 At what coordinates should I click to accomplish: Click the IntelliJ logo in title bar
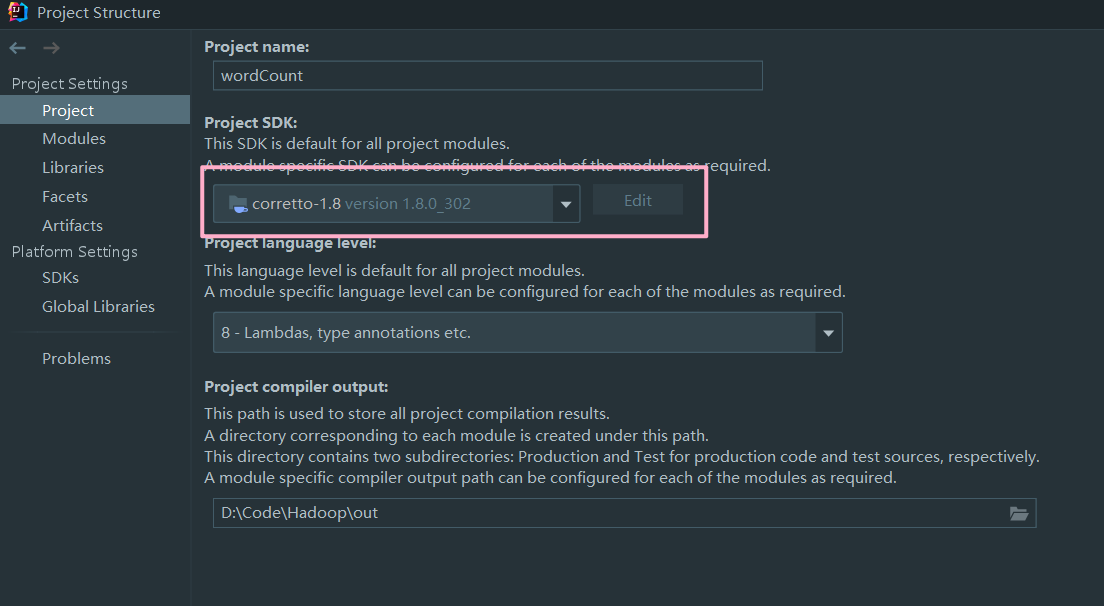(x=17, y=13)
